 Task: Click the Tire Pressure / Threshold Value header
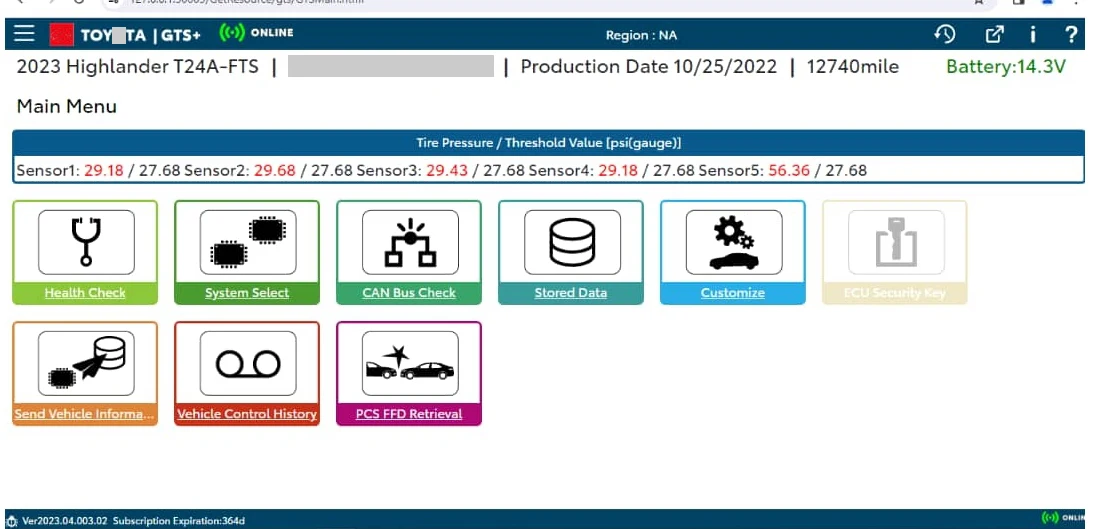pos(549,143)
